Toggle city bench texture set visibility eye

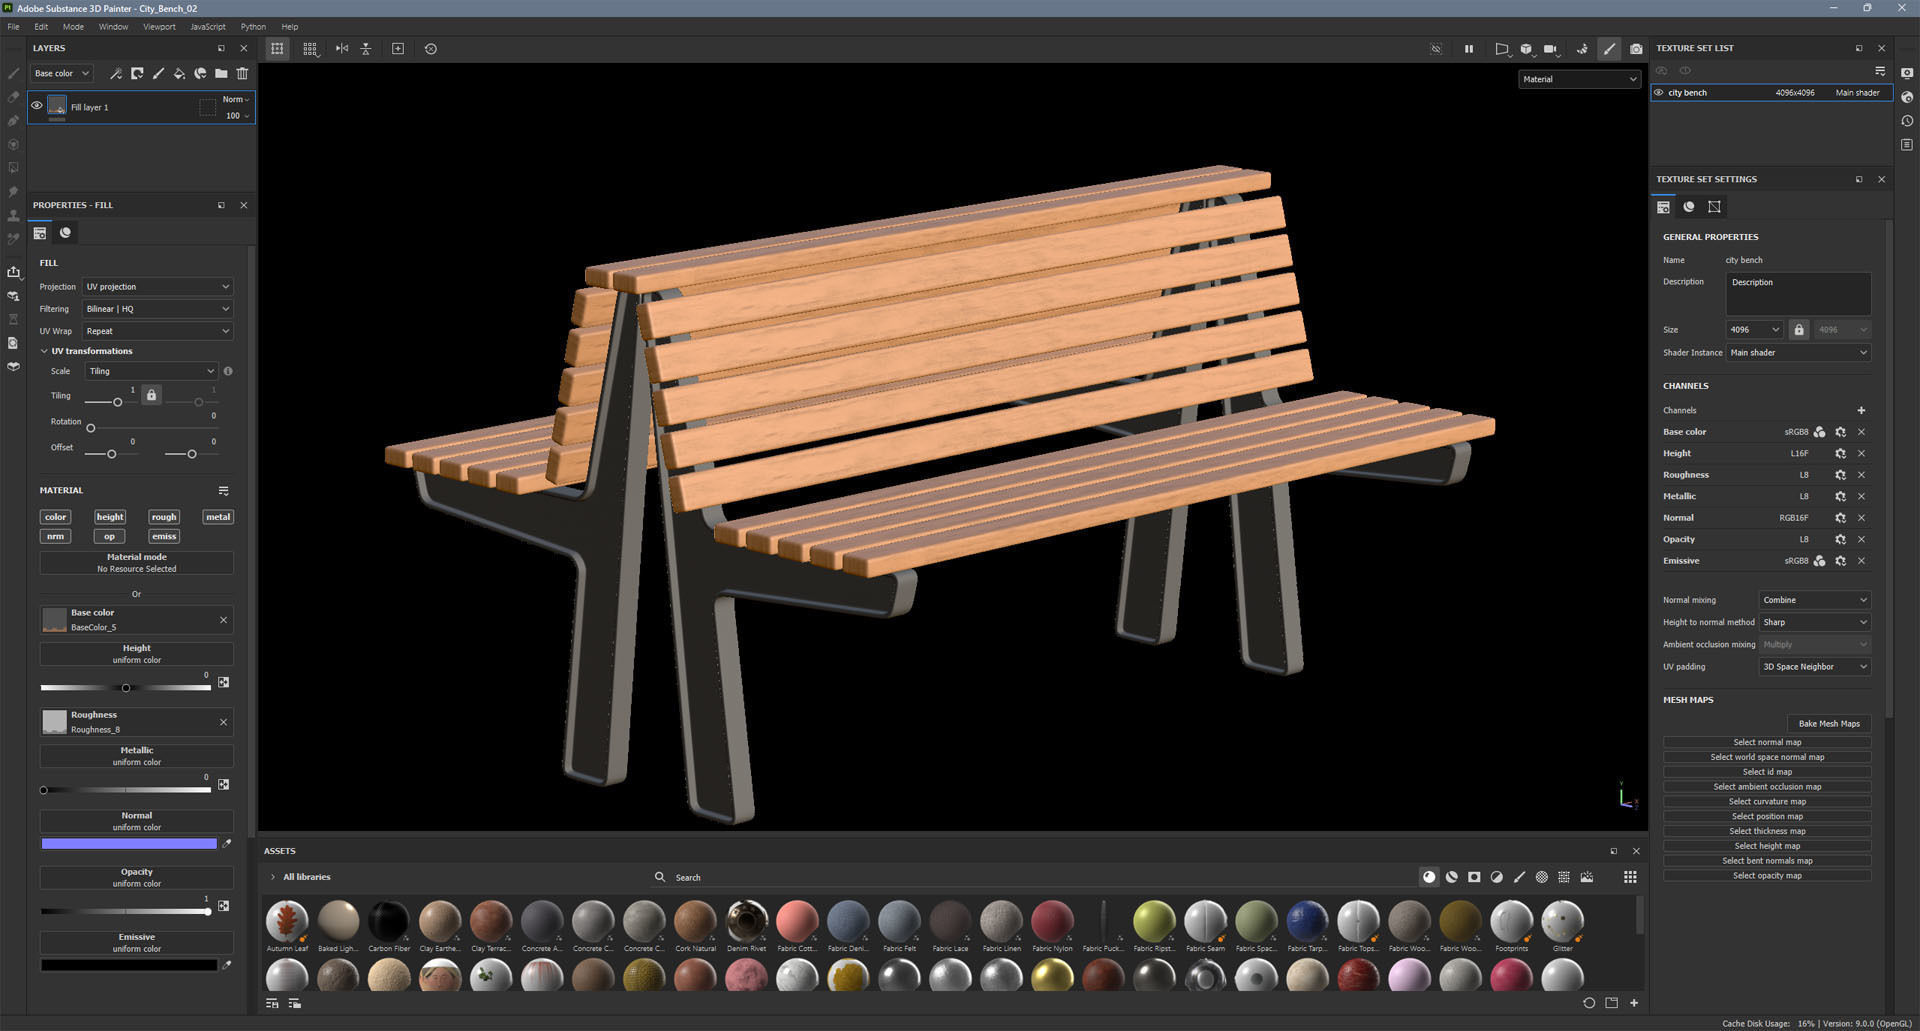[1659, 93]
